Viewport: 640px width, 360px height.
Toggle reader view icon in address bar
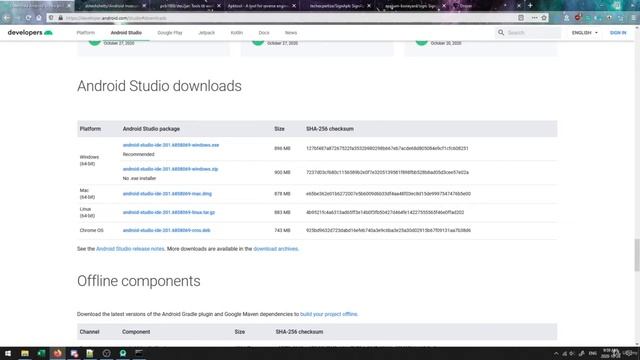click(521, 18)
